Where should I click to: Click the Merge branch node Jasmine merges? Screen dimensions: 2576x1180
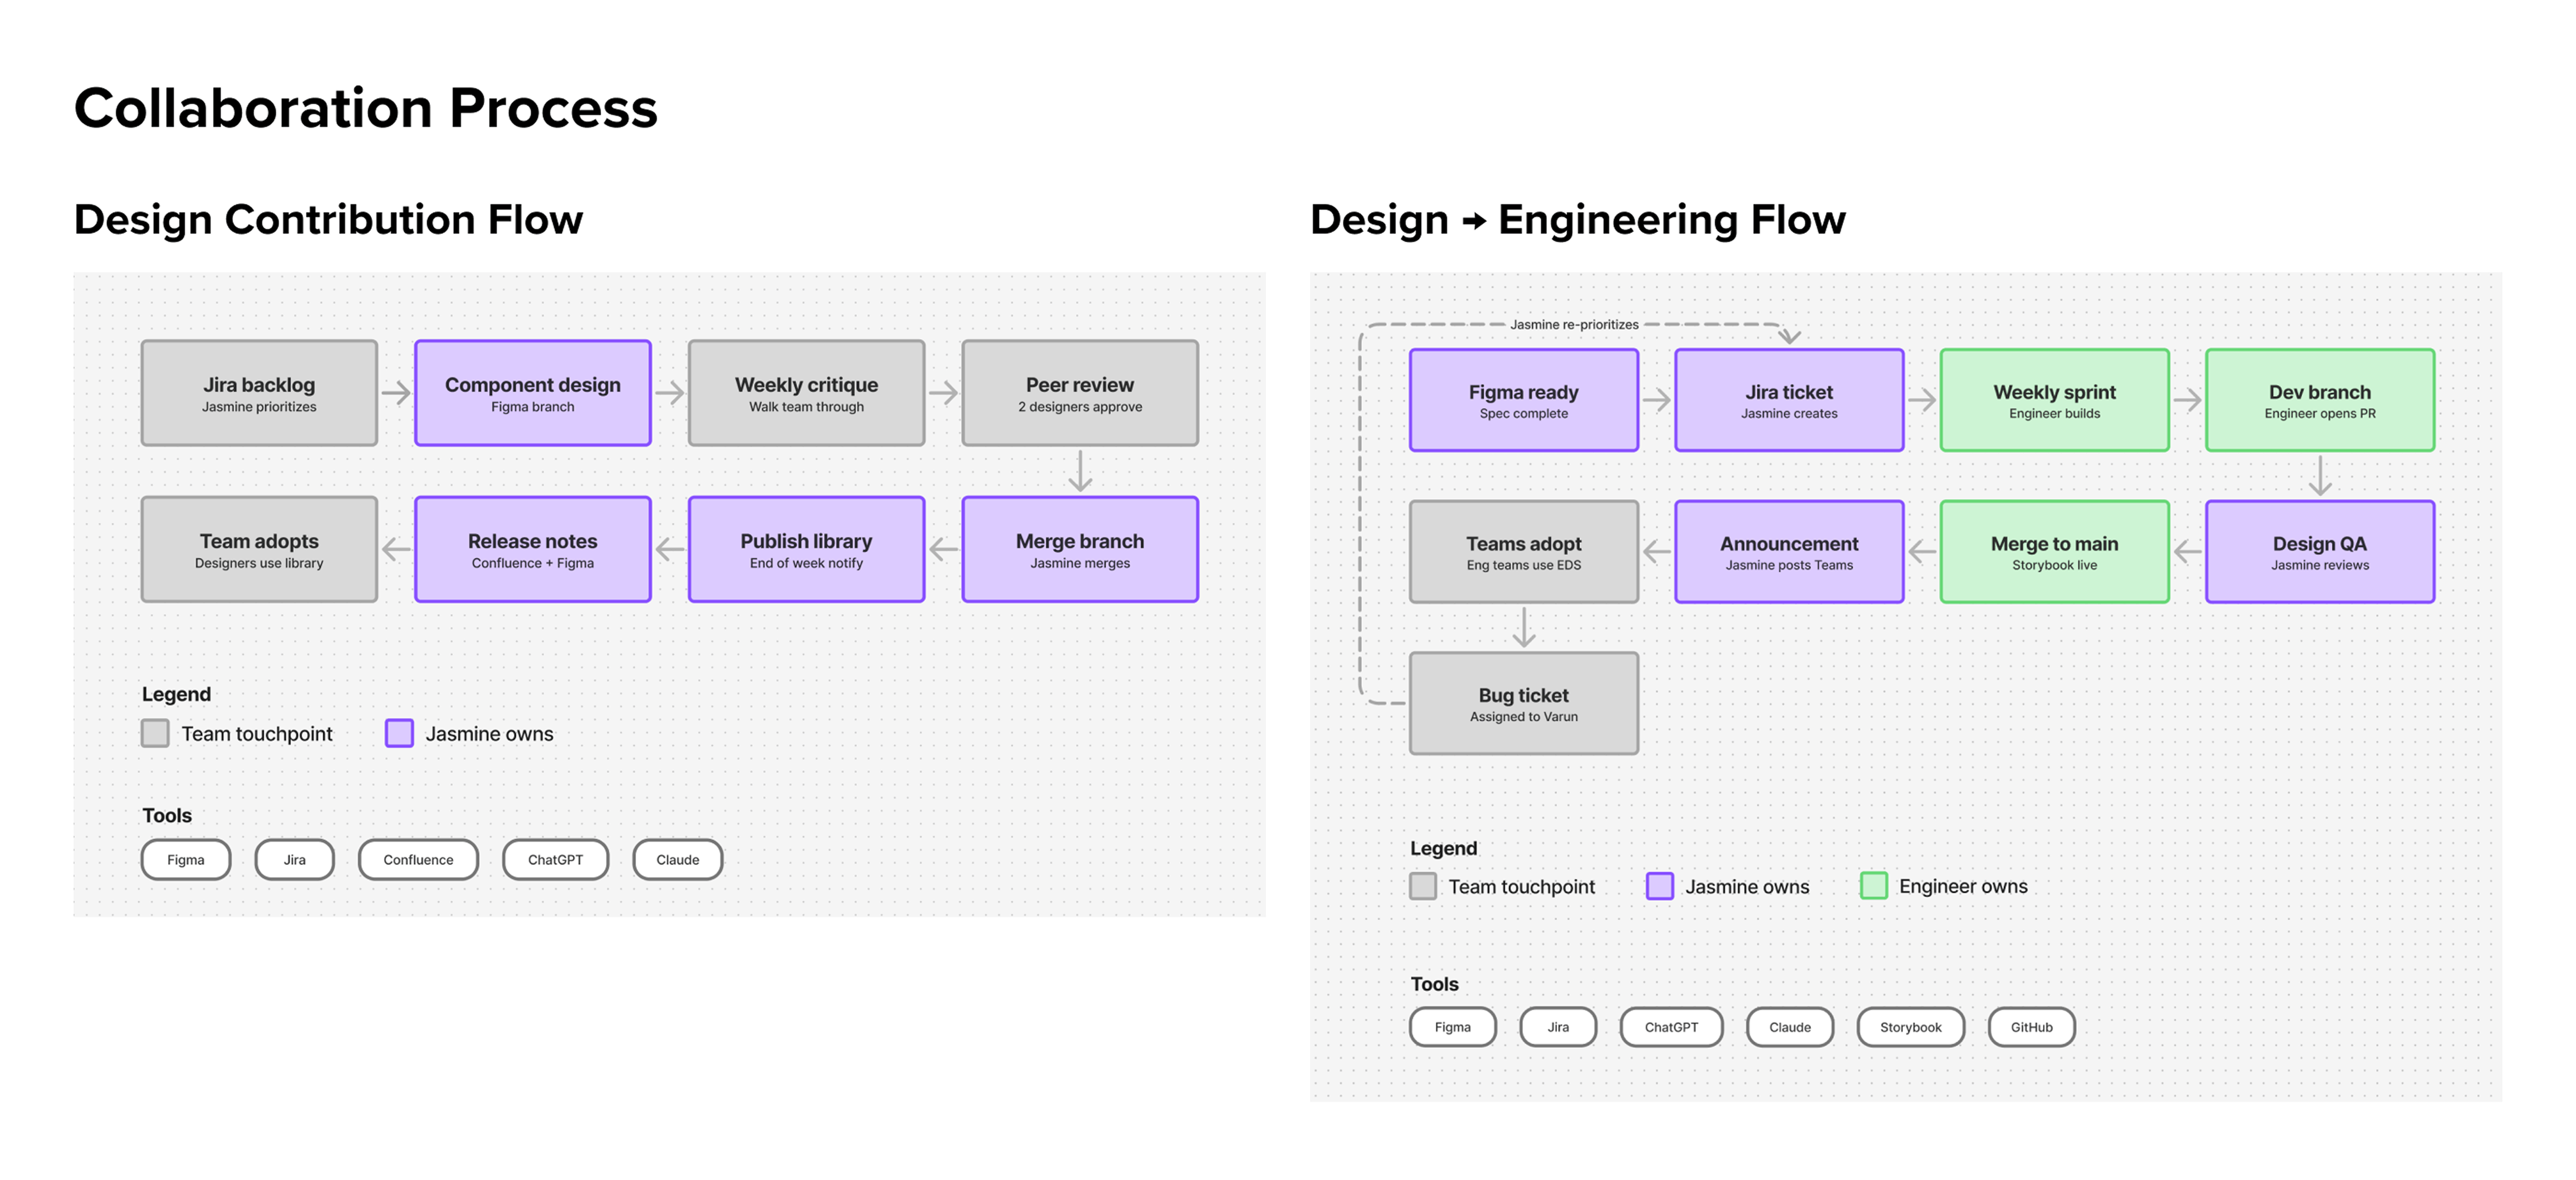pyautogui.click(x=1080, y=549)
